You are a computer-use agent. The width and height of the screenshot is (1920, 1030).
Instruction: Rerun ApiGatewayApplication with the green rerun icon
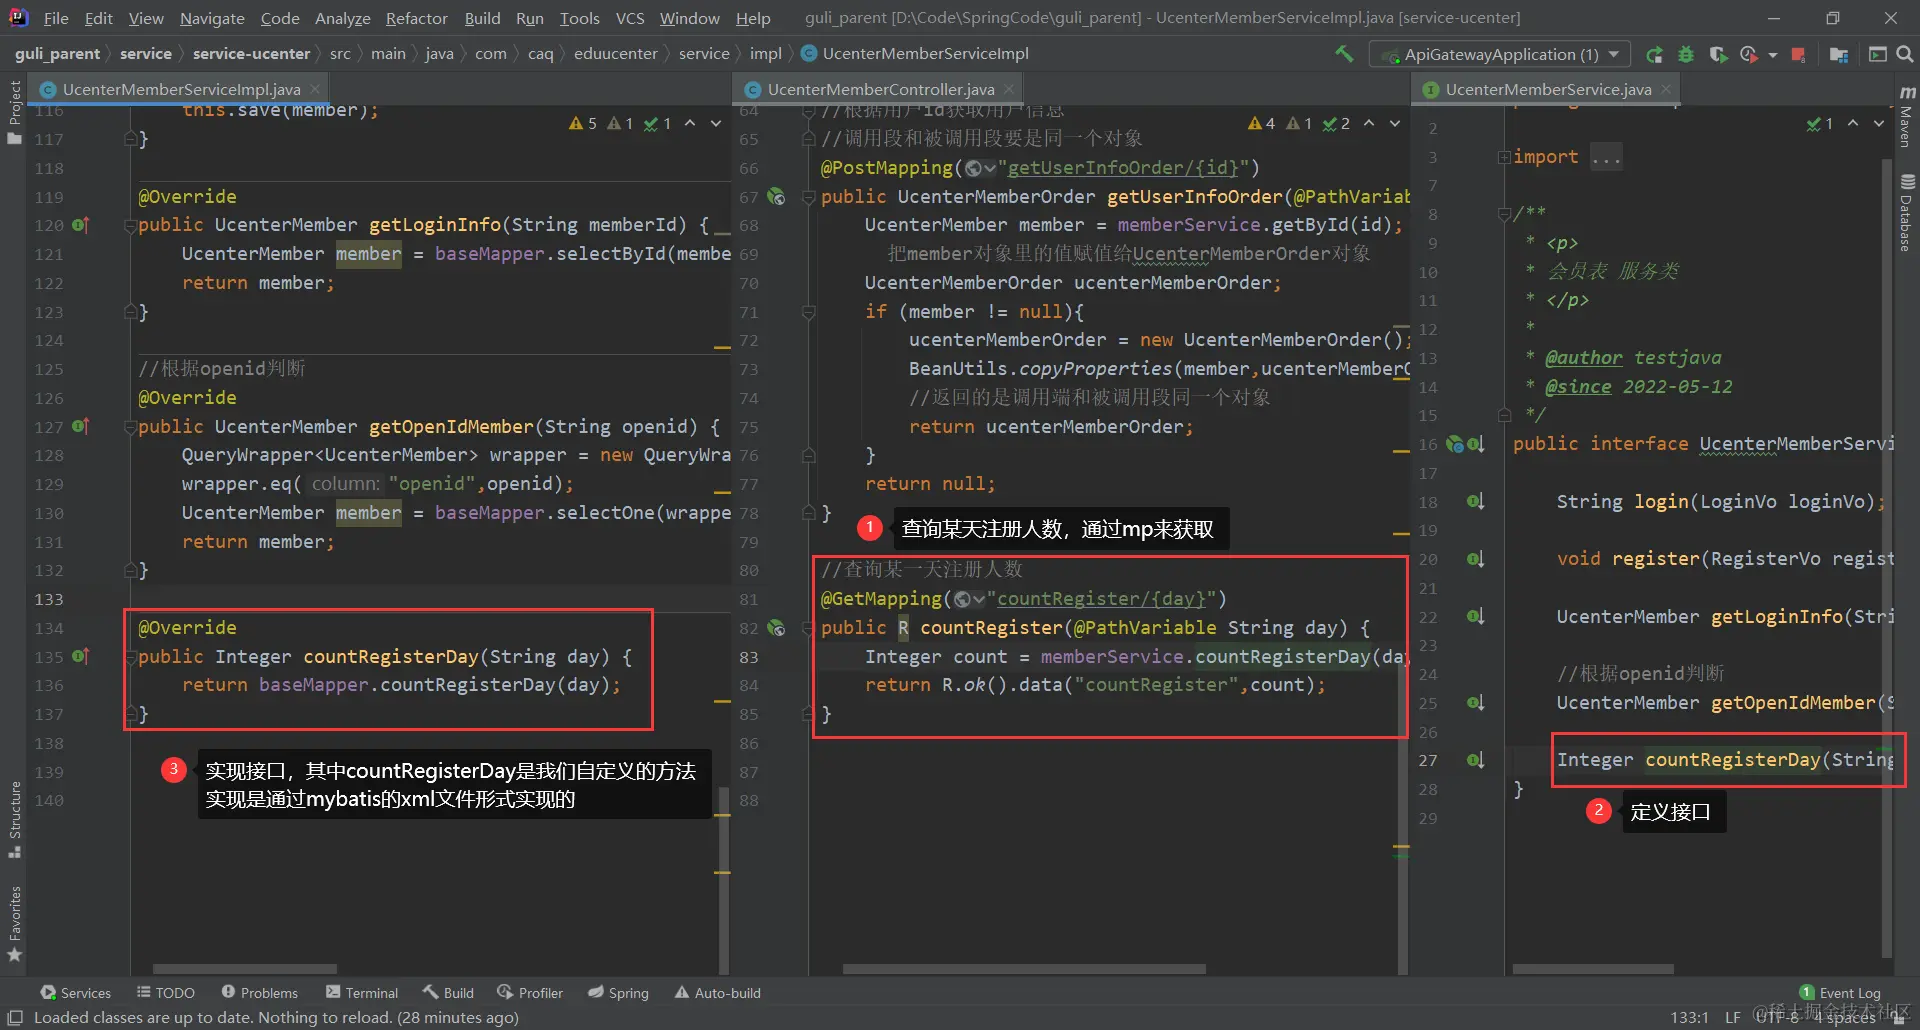click(1655, 54)
